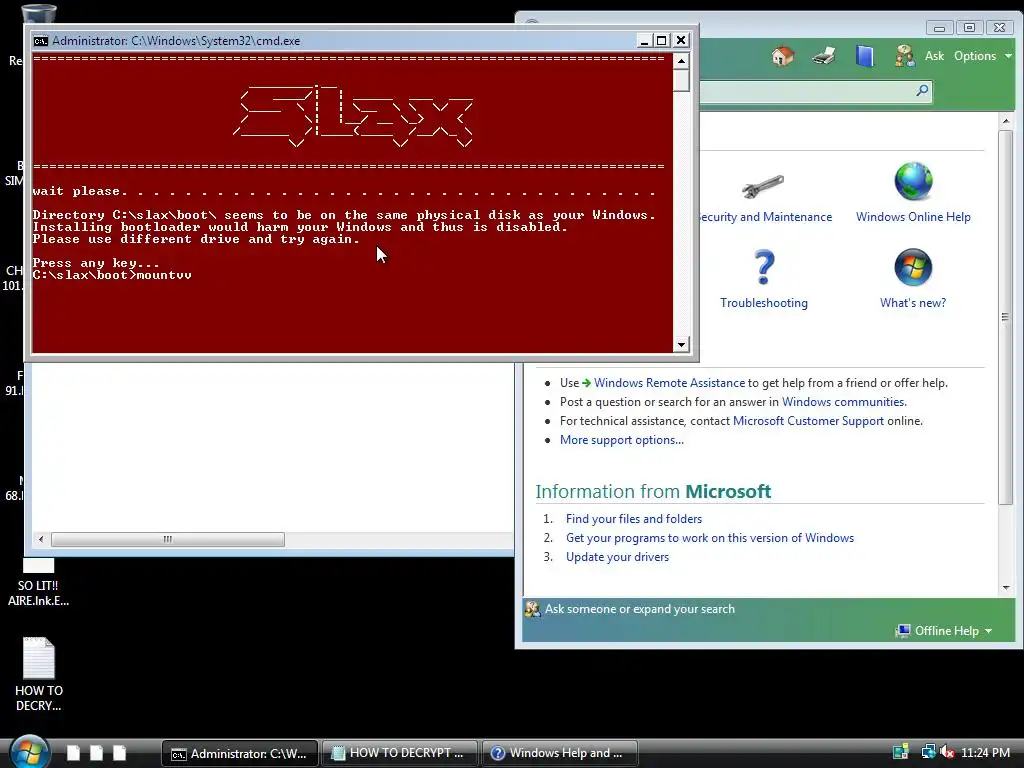Click the Help window vertical scrollbar thumb

(x=1006, y=317)
